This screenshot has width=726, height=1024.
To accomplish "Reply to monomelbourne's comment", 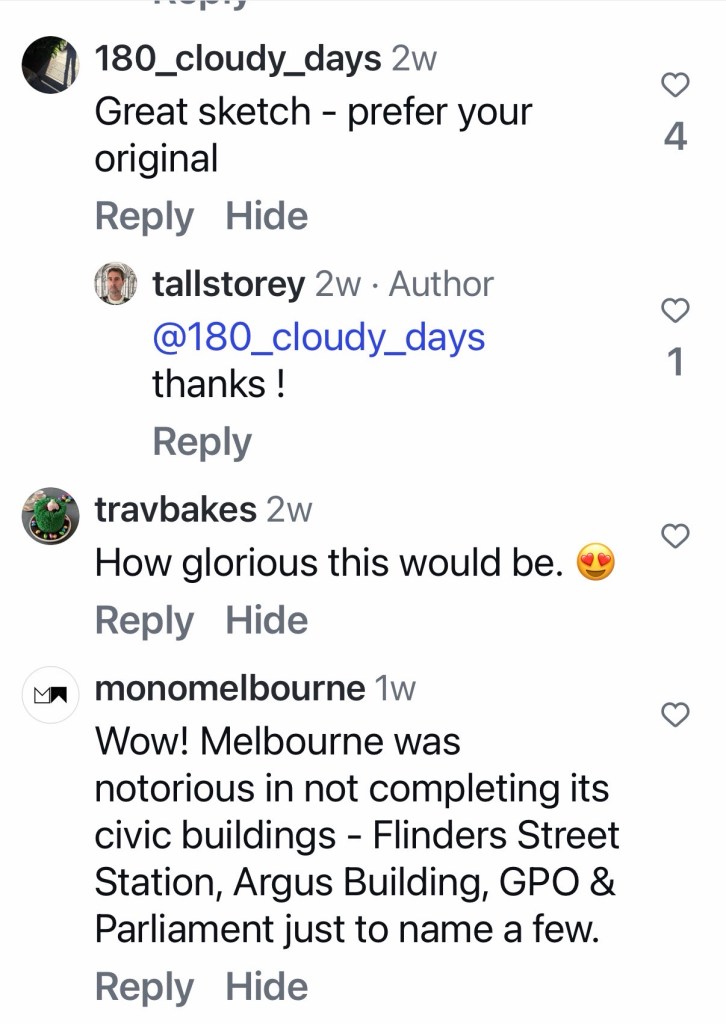I will coord(144,987).
